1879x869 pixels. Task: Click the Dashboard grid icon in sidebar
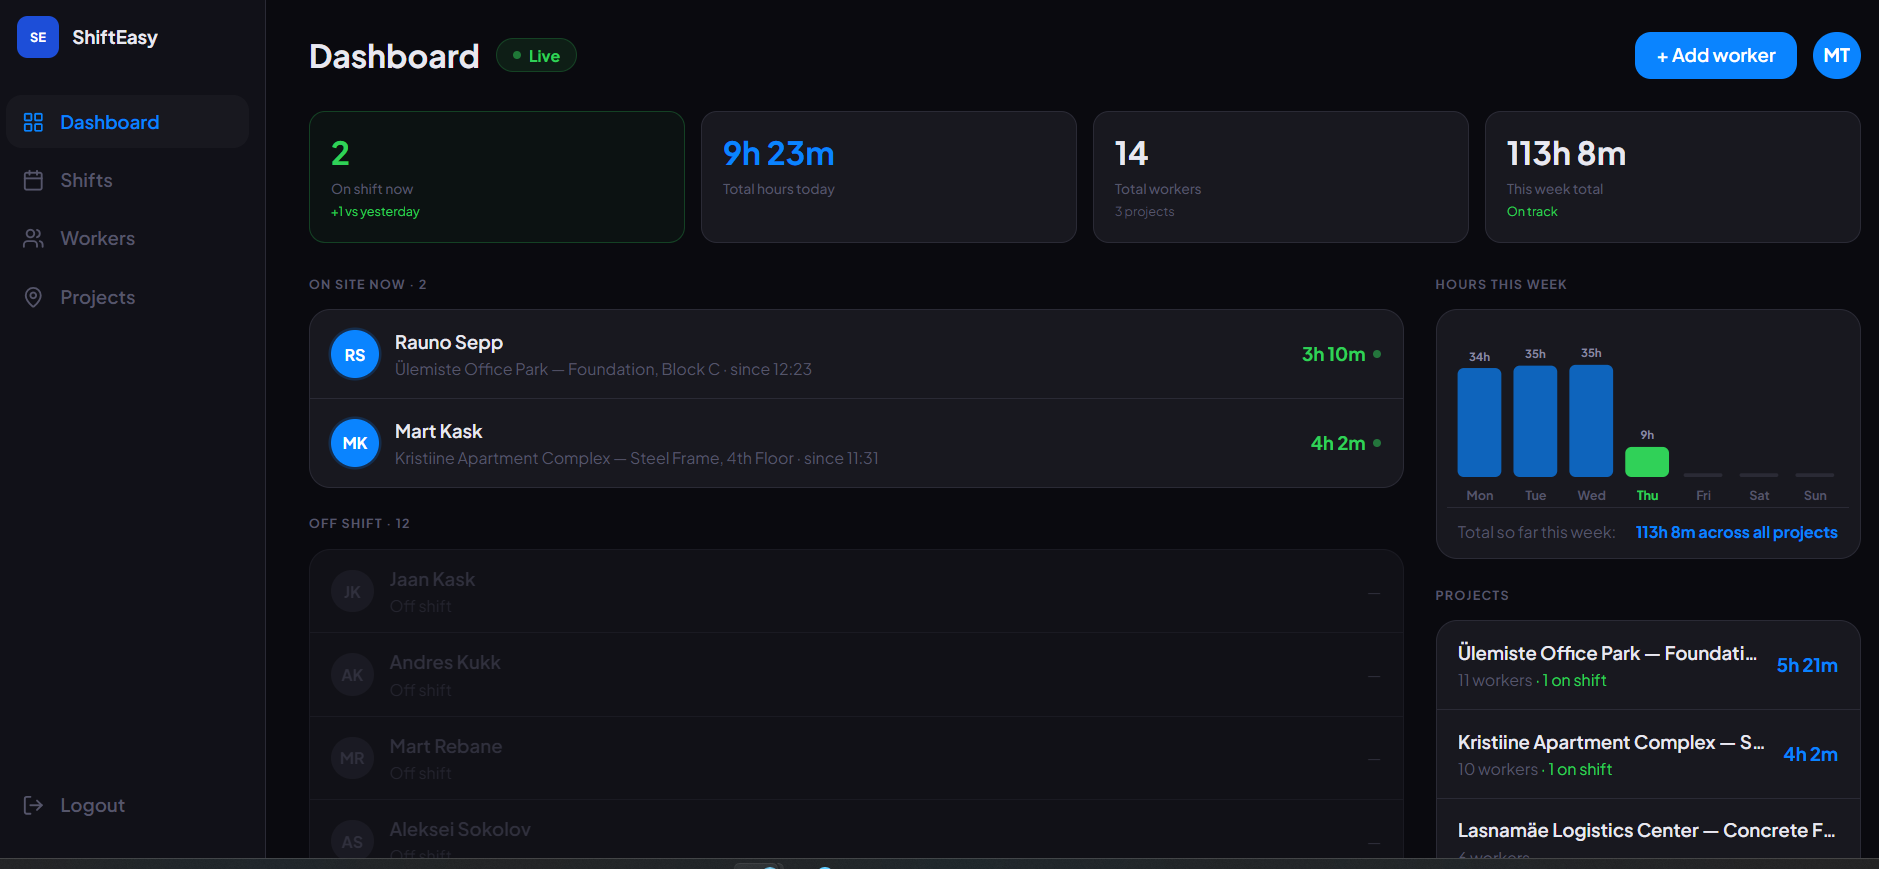[x=33, y=122]
